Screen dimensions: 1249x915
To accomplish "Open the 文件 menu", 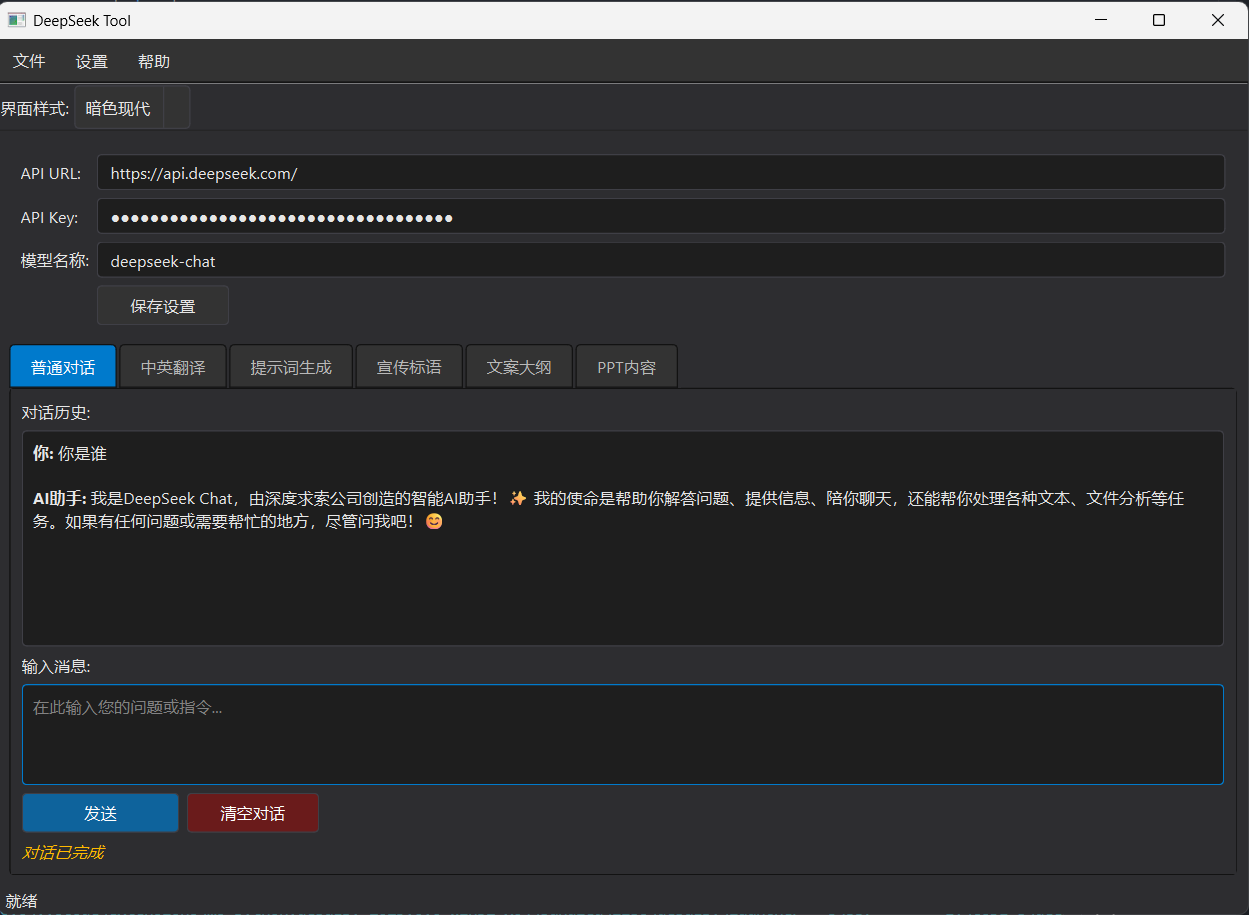I will tap(29, 62).
